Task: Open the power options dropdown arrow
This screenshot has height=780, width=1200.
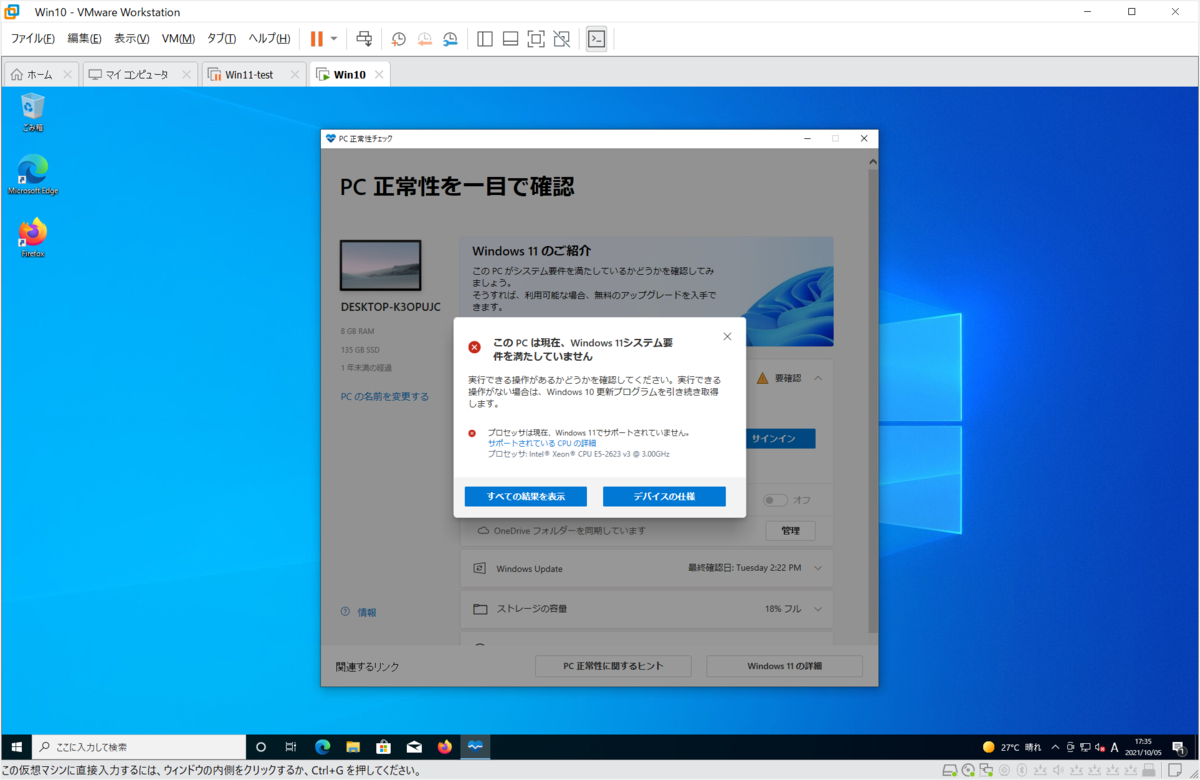Action: pos(334,39)
